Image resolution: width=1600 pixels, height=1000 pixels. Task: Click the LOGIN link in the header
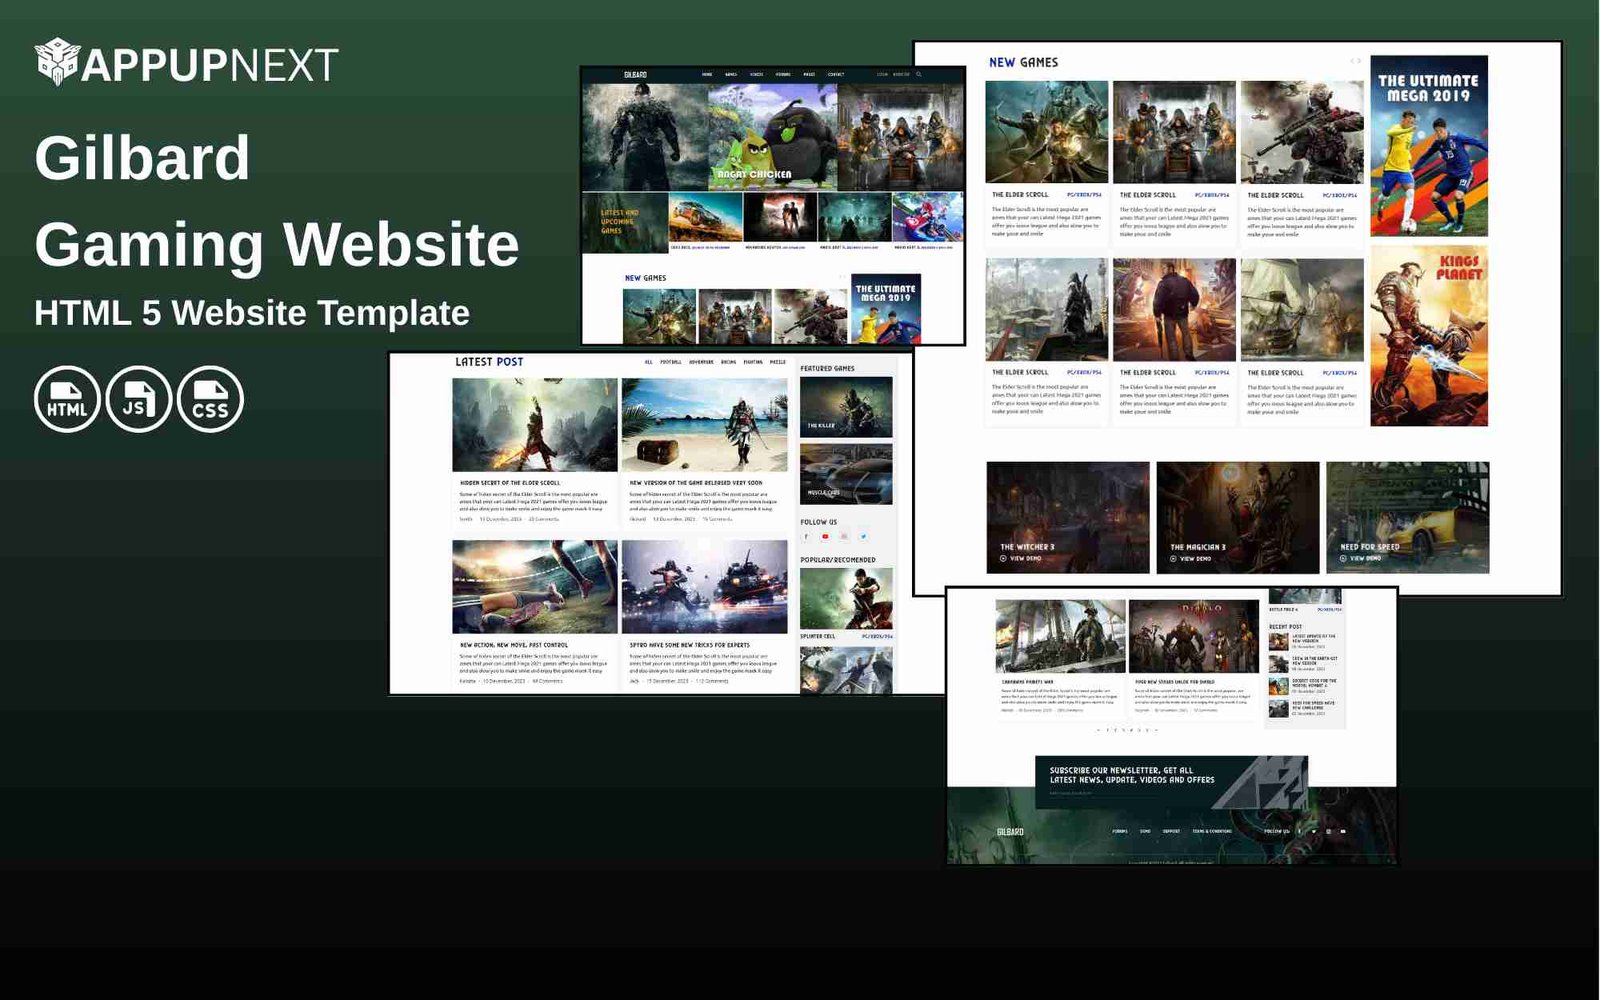[x=880, y=73]
